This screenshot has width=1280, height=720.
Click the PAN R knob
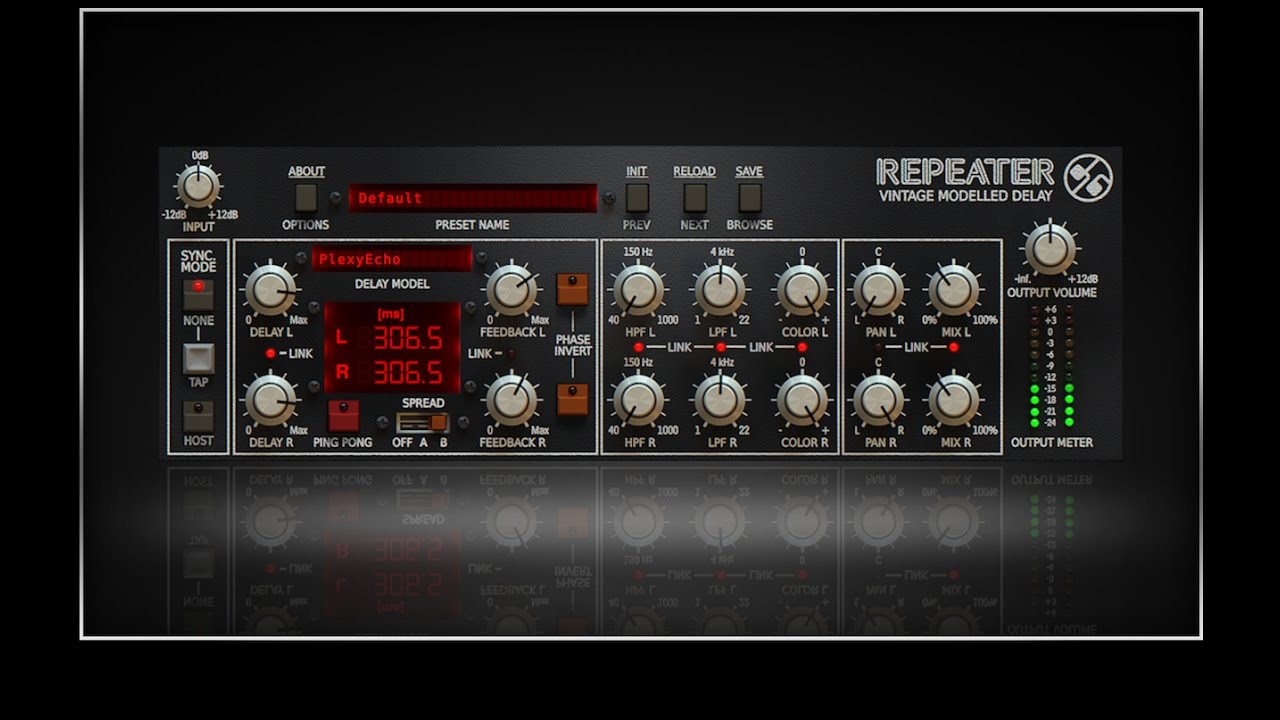click(878, 400)
